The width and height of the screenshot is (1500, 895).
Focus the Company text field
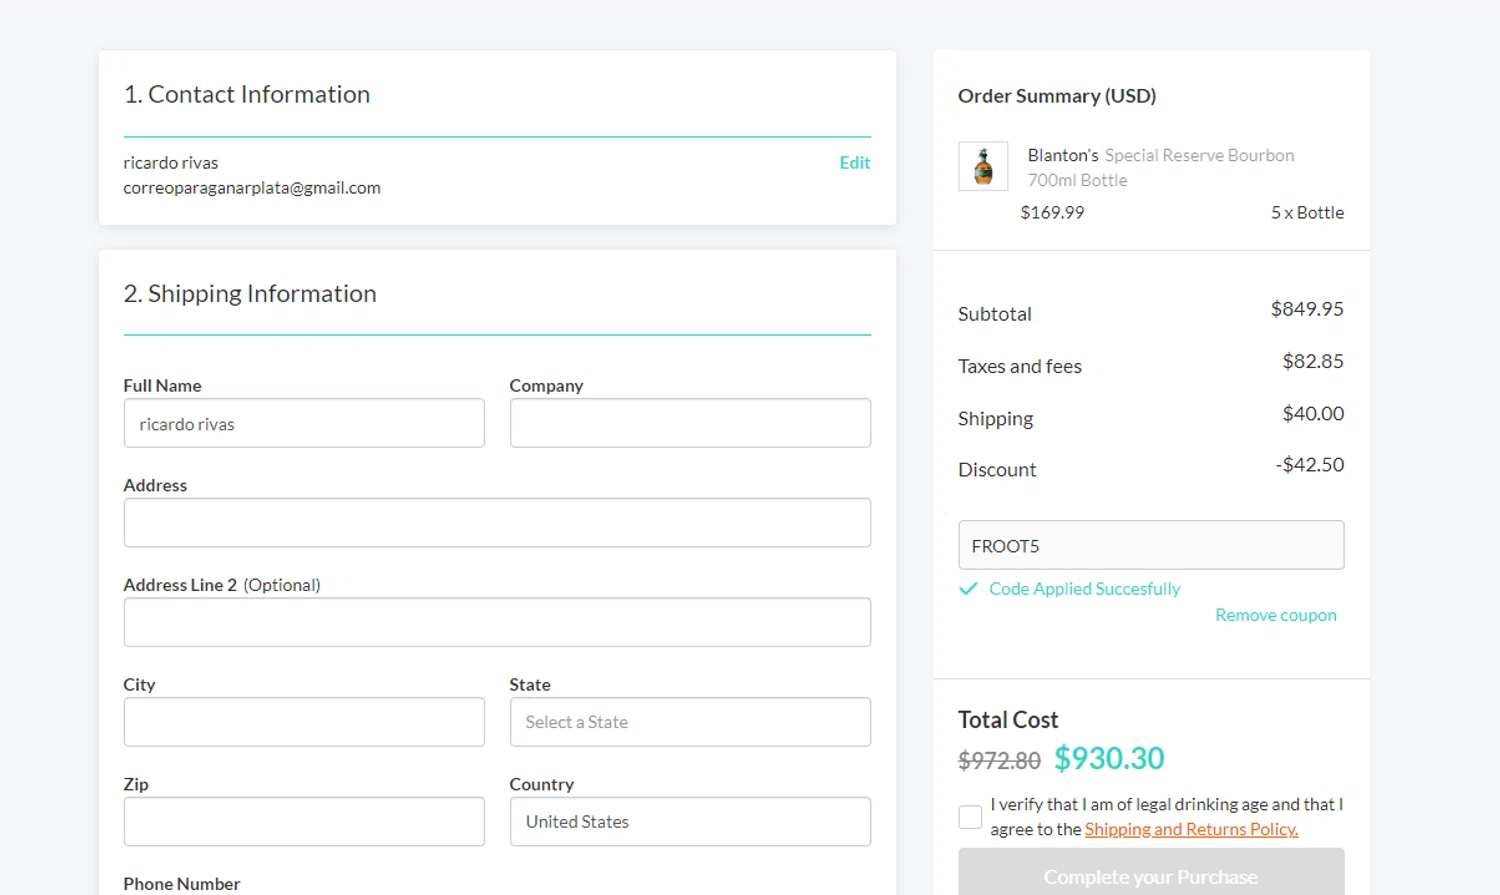tap(690, 424)
